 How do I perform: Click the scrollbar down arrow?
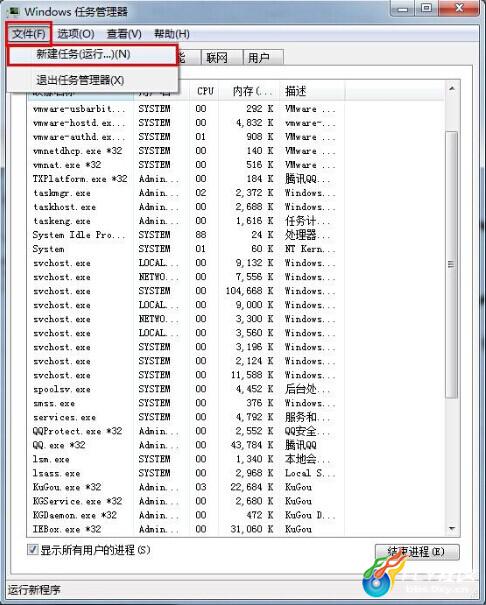click(452, 528)
